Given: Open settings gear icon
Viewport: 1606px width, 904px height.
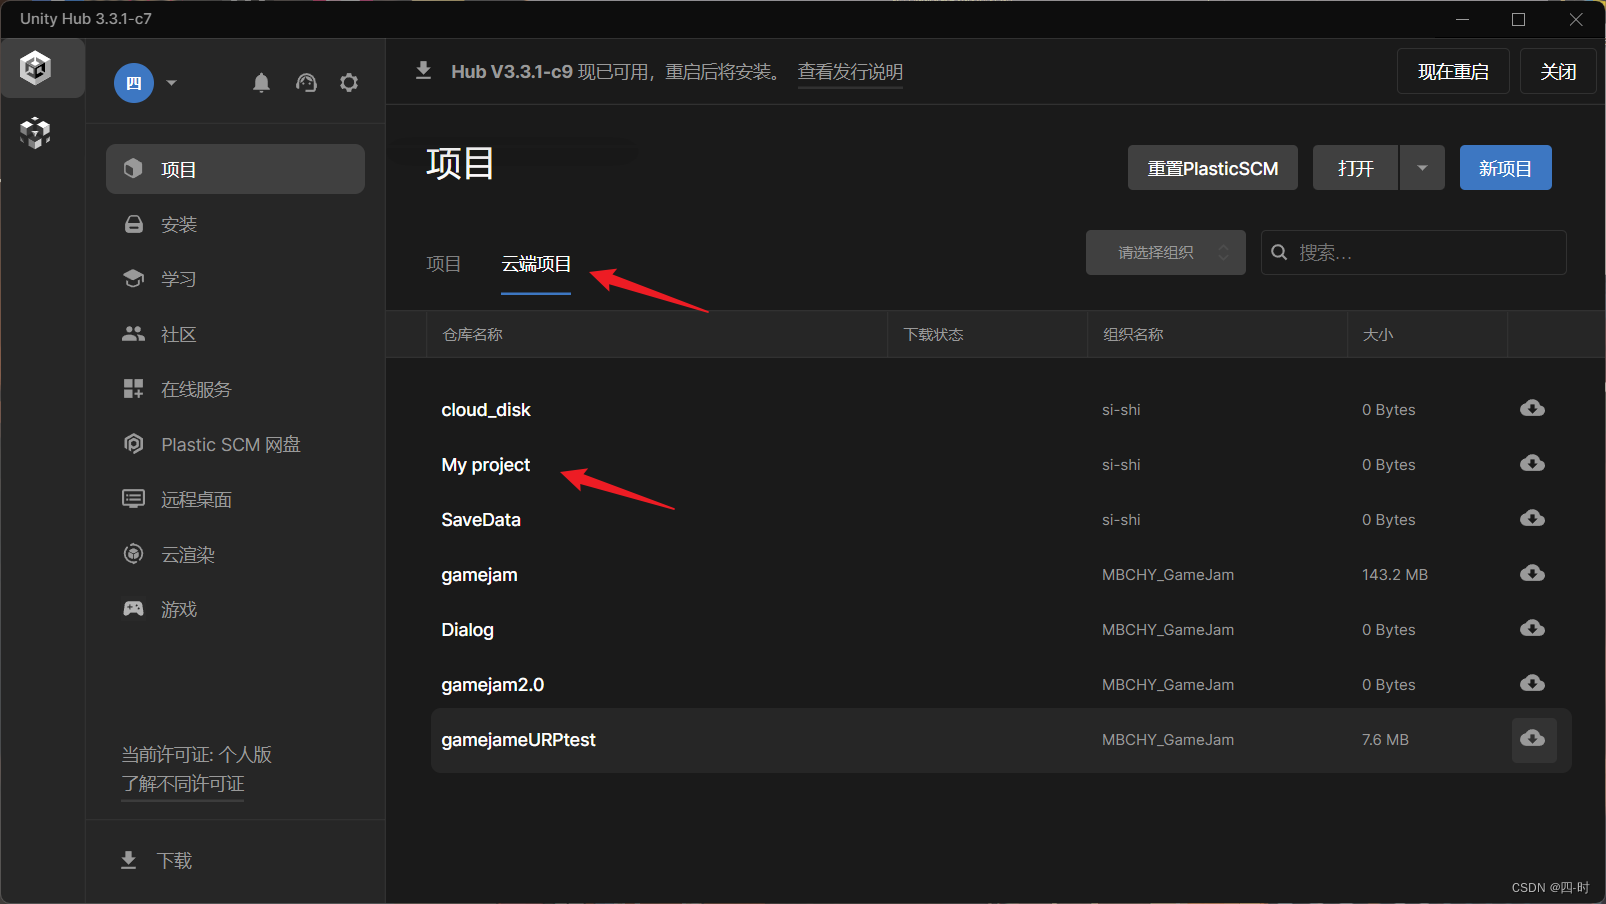Looking at the screenshot, I should point(349,83).
